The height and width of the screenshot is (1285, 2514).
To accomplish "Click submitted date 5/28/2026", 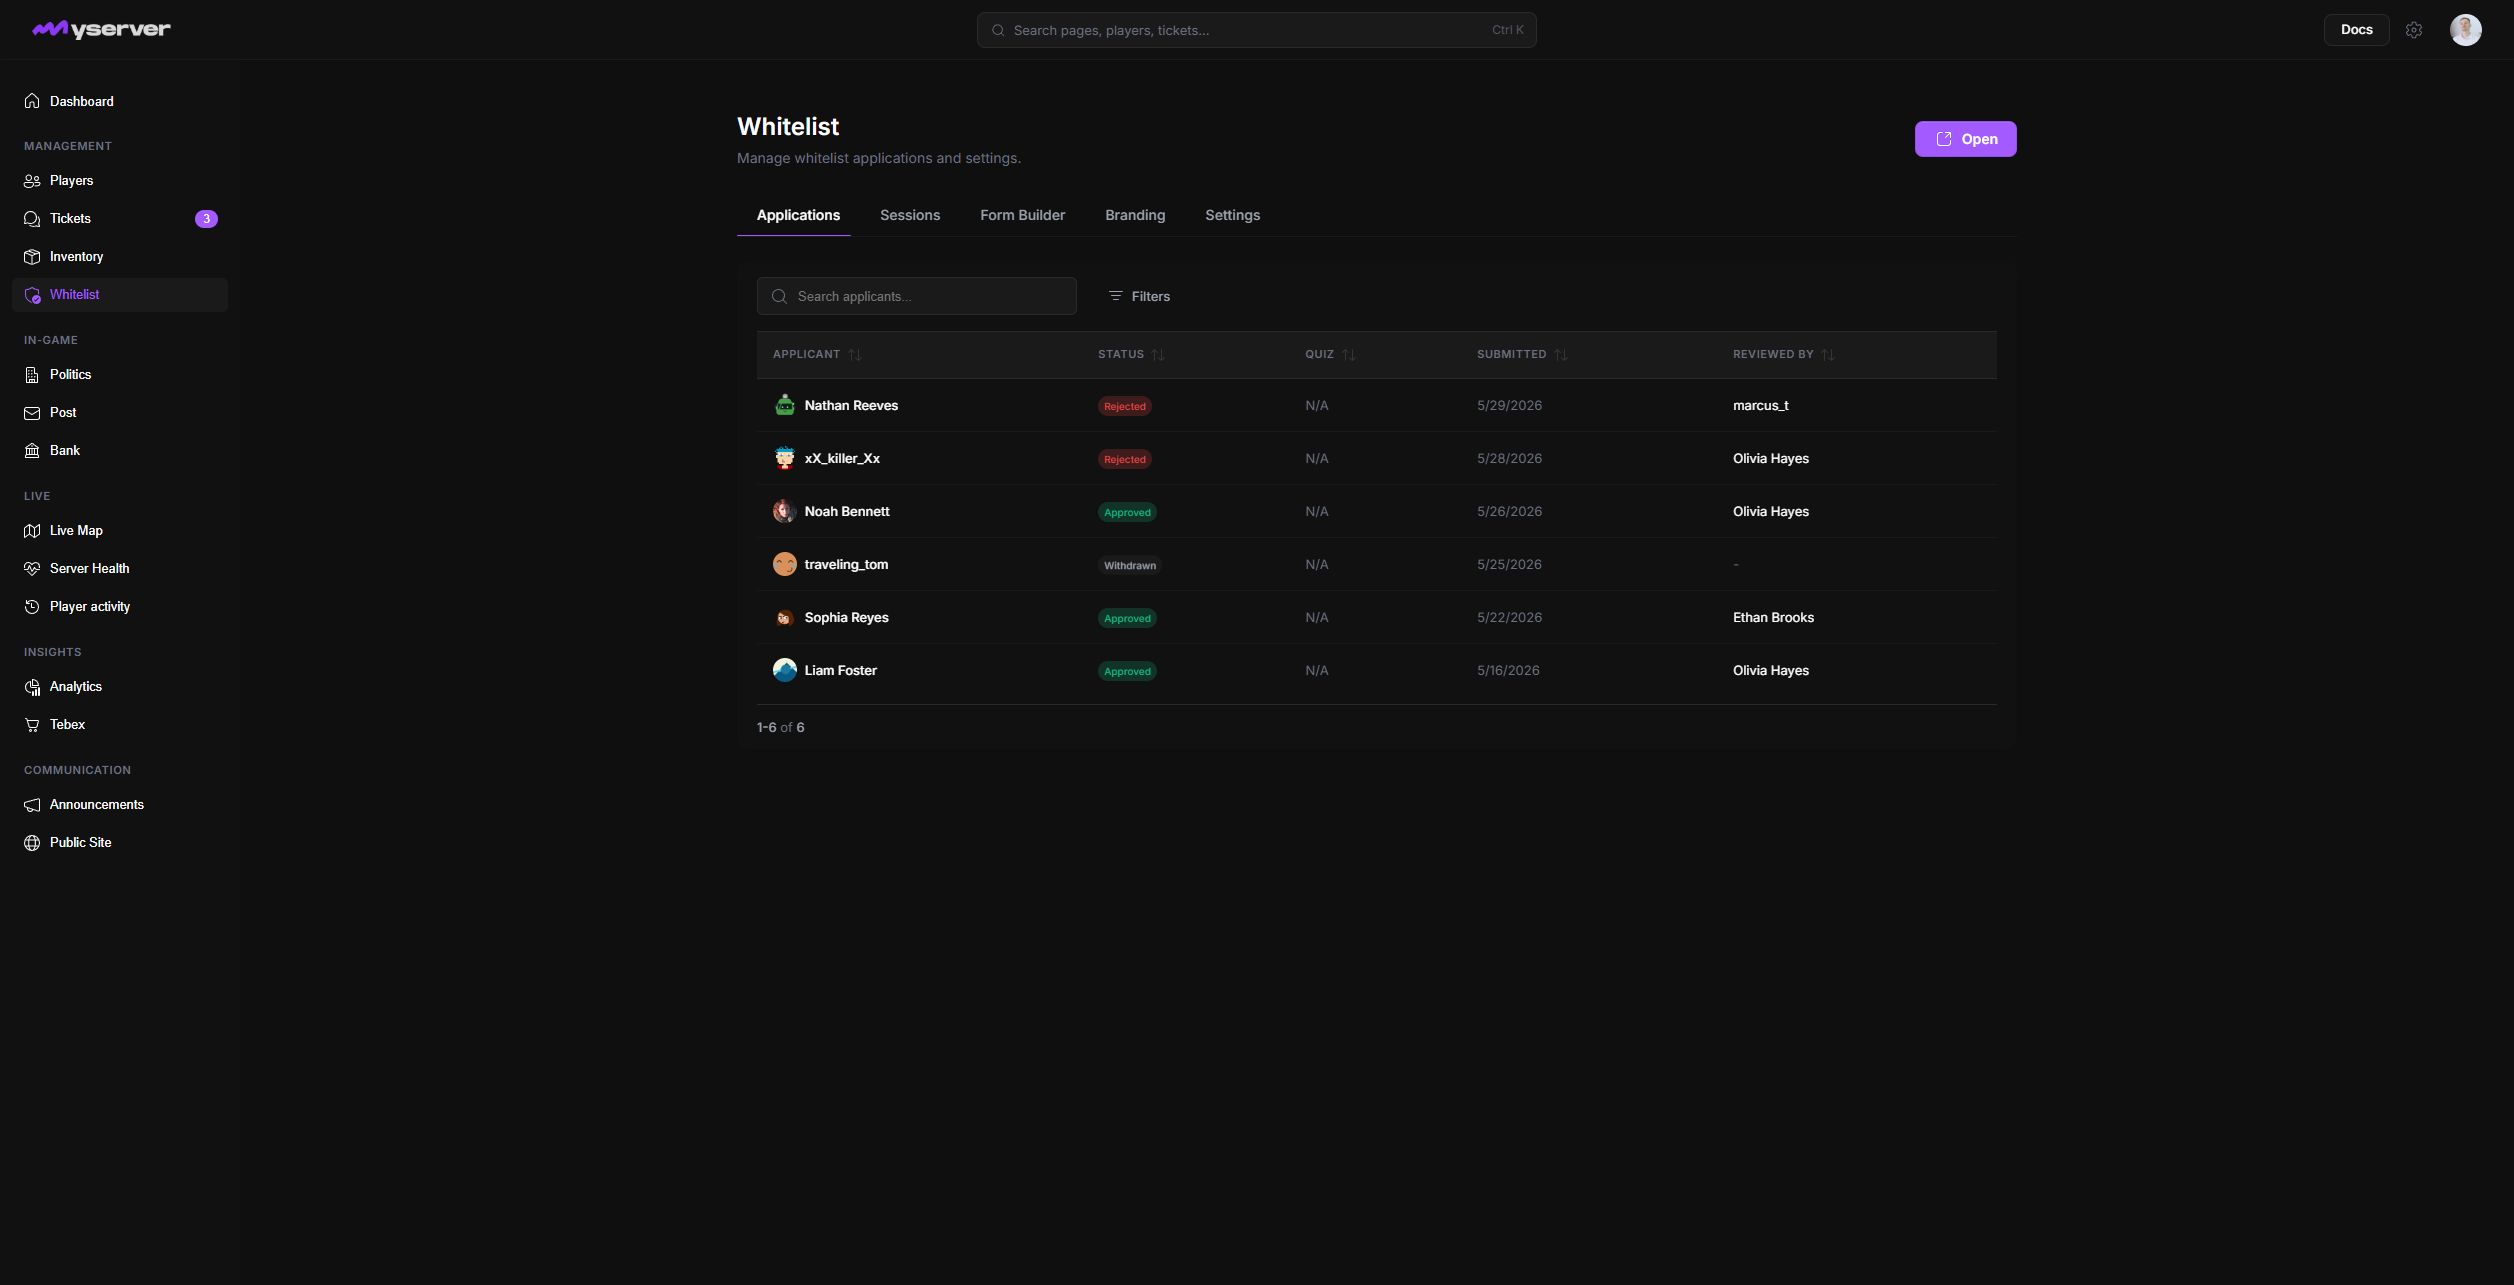I will coord(1509,458).
